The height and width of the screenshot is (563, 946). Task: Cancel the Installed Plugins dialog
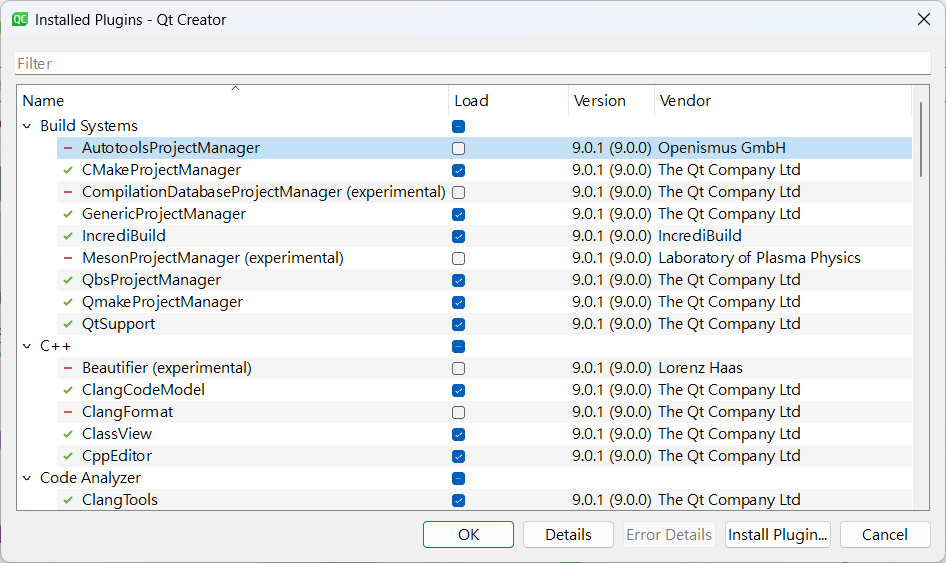tap(885, 535)
